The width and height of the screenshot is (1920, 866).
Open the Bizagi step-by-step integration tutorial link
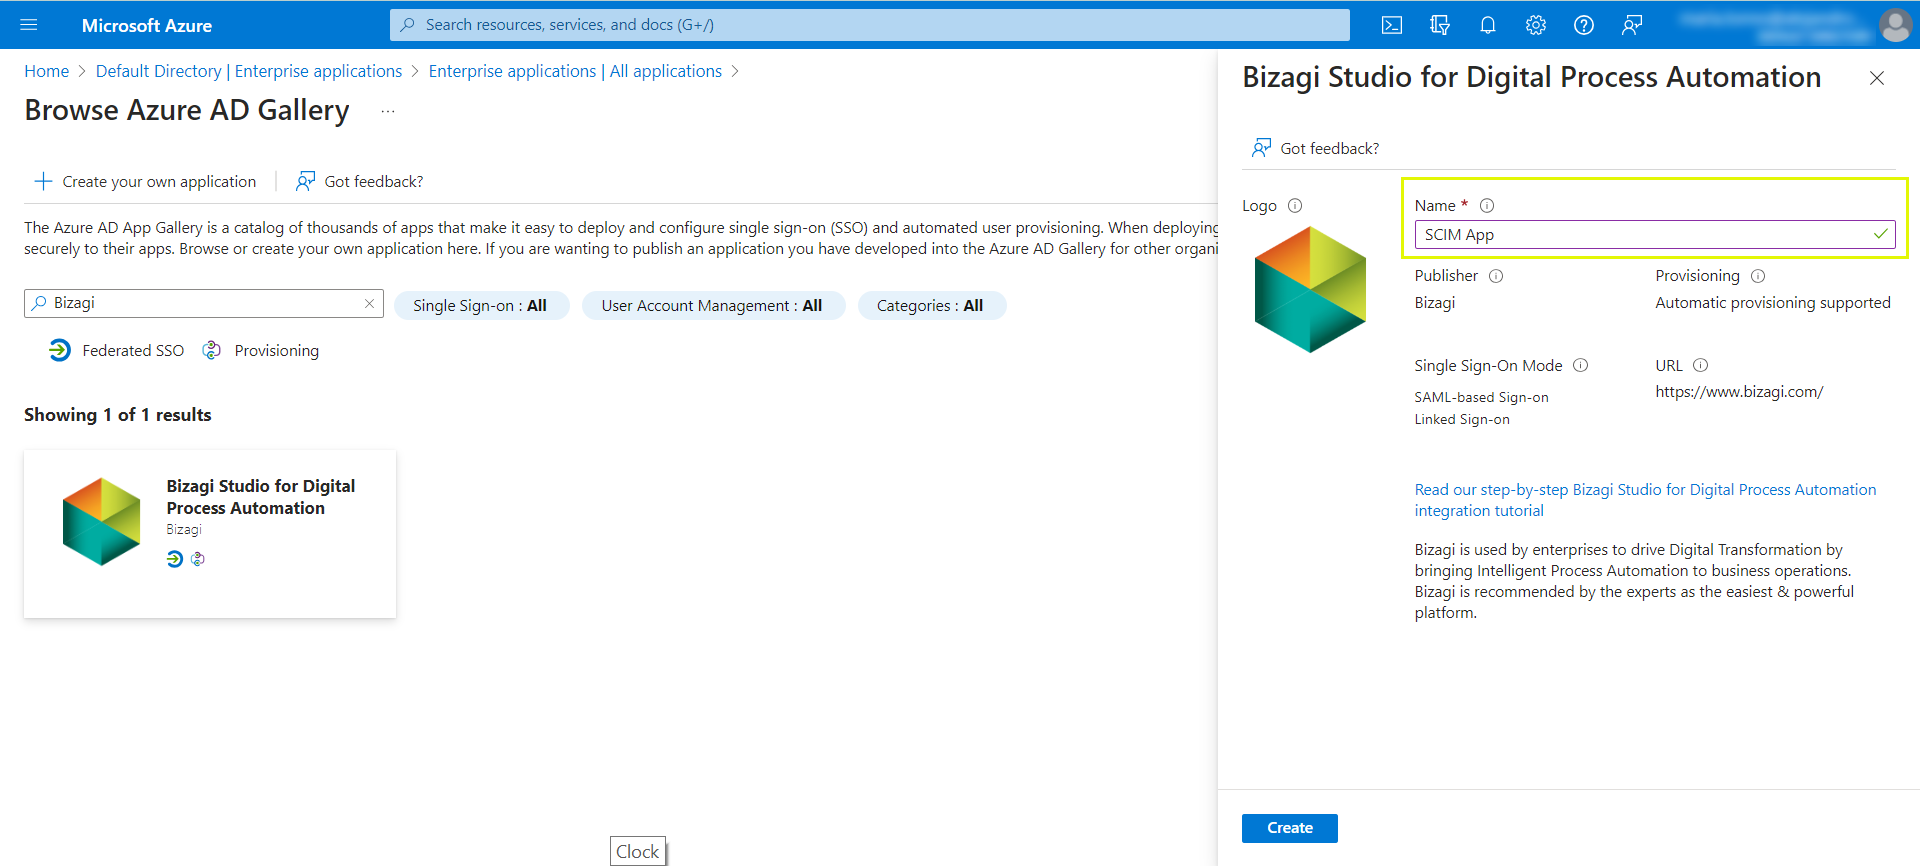tap(1645, 500)
